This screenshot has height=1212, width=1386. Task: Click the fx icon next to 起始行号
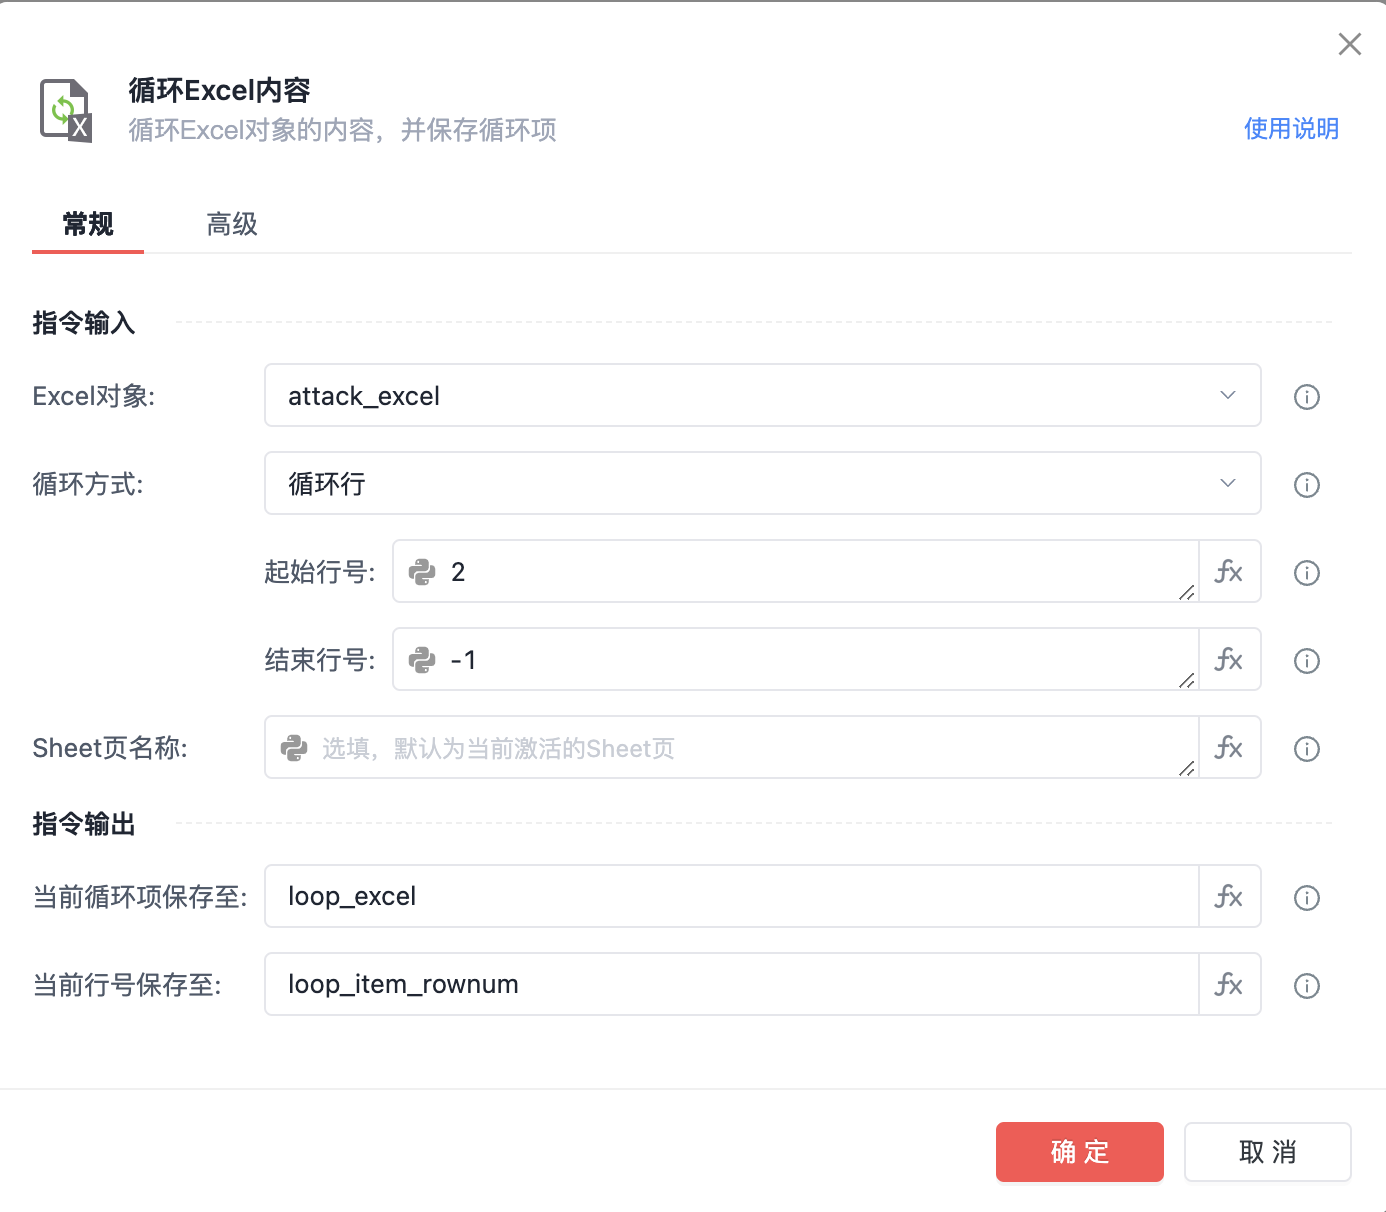tap(1229, 571)
